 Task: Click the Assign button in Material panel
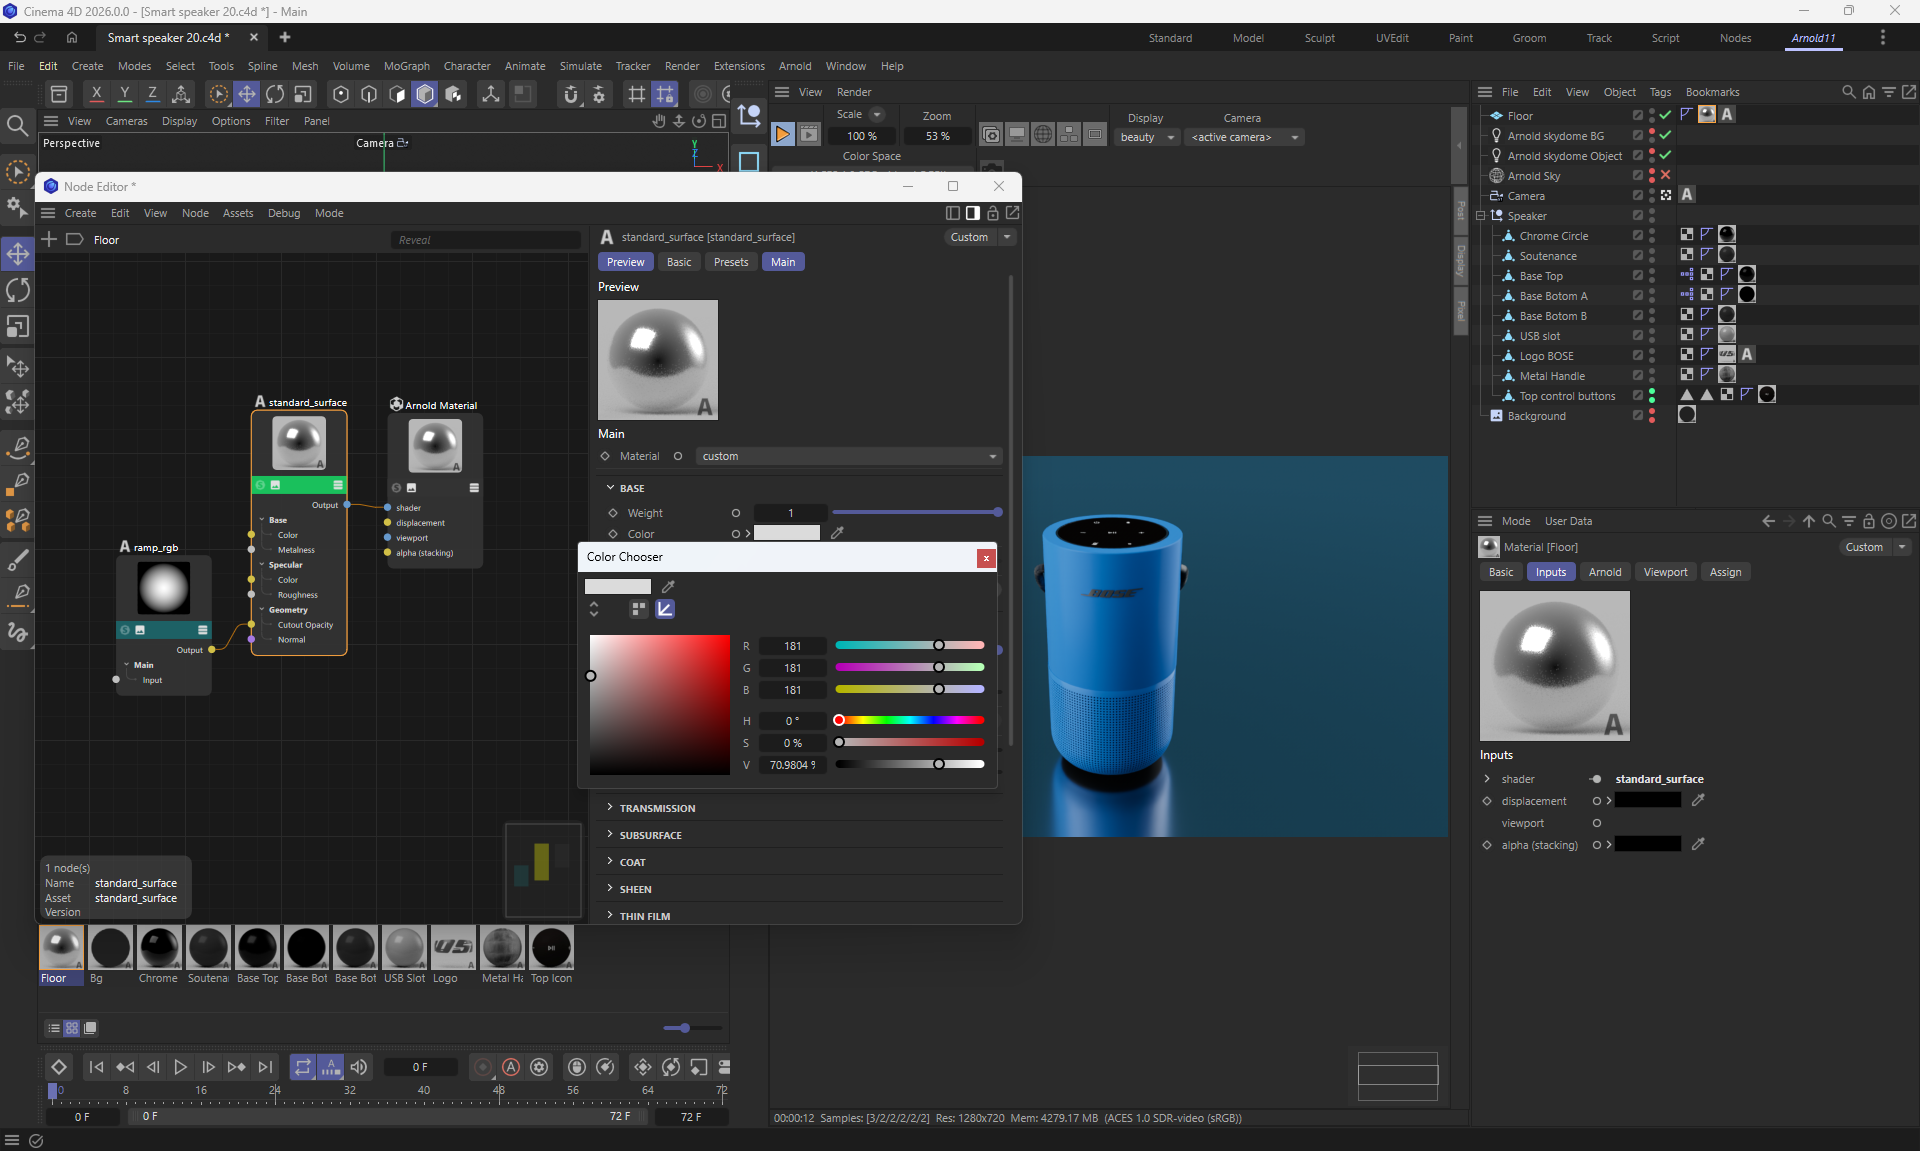(1725, 572)
